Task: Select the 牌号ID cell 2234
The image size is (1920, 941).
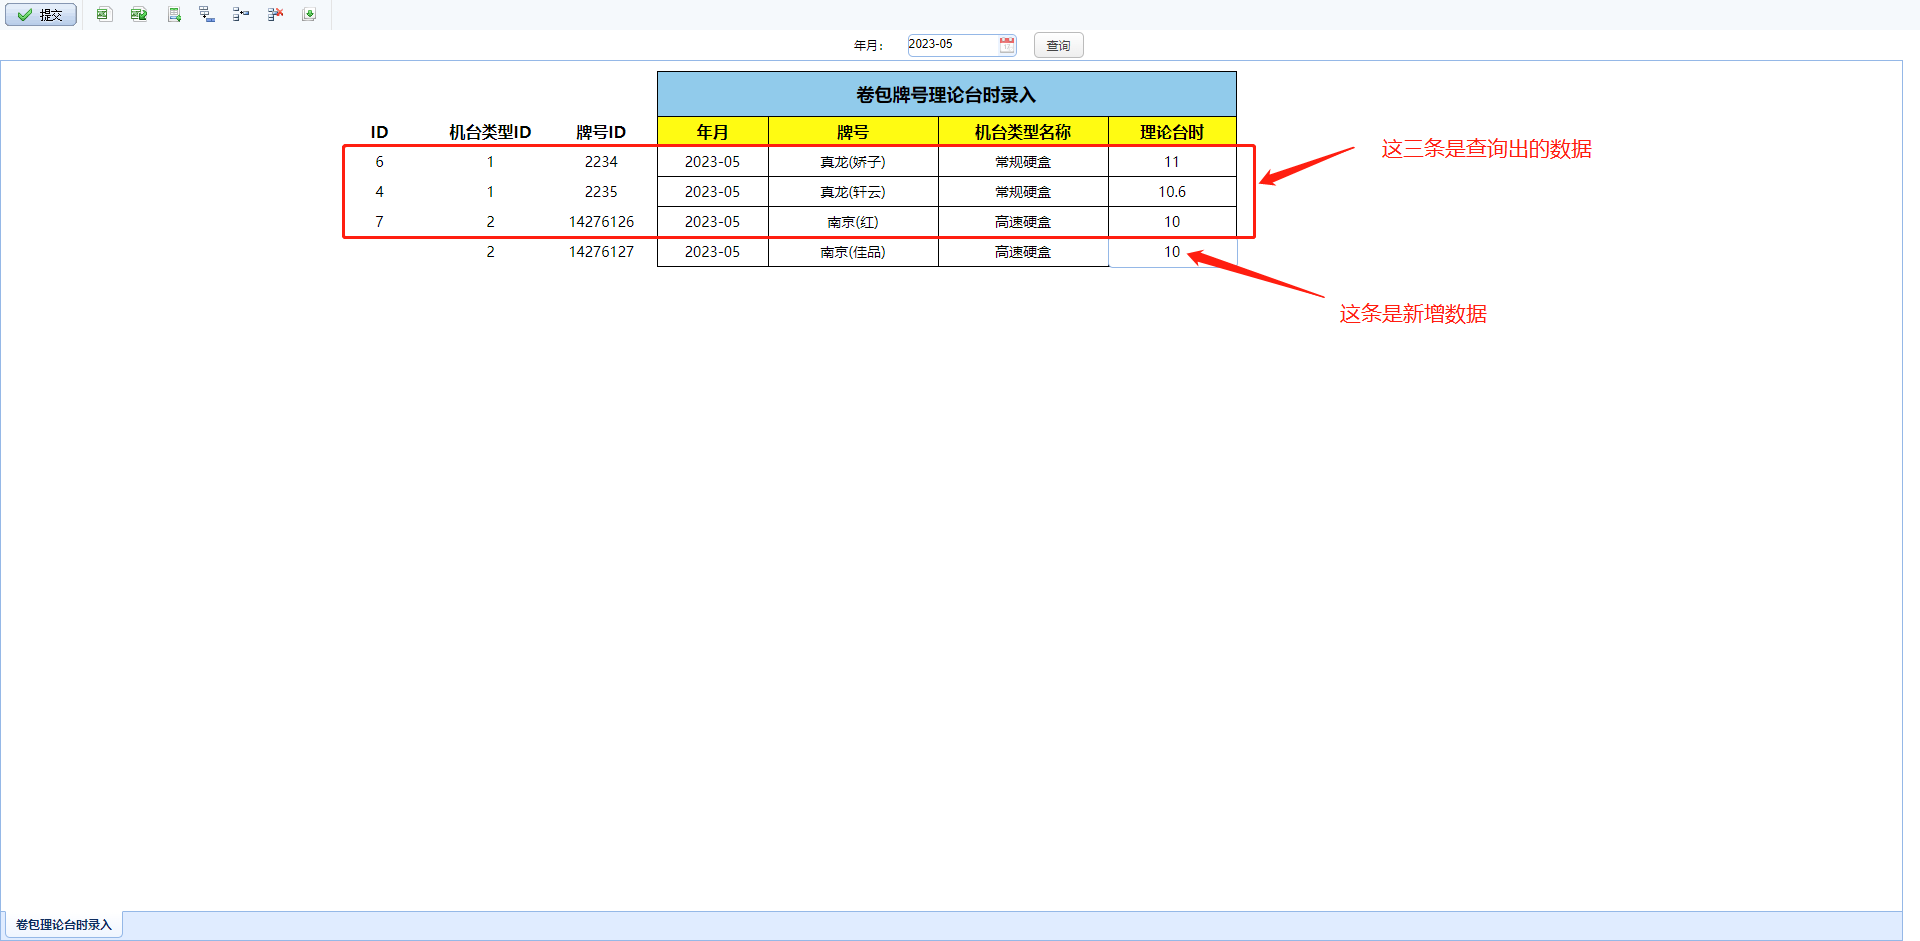Action: pyautogui.click(x=601, y=162)
